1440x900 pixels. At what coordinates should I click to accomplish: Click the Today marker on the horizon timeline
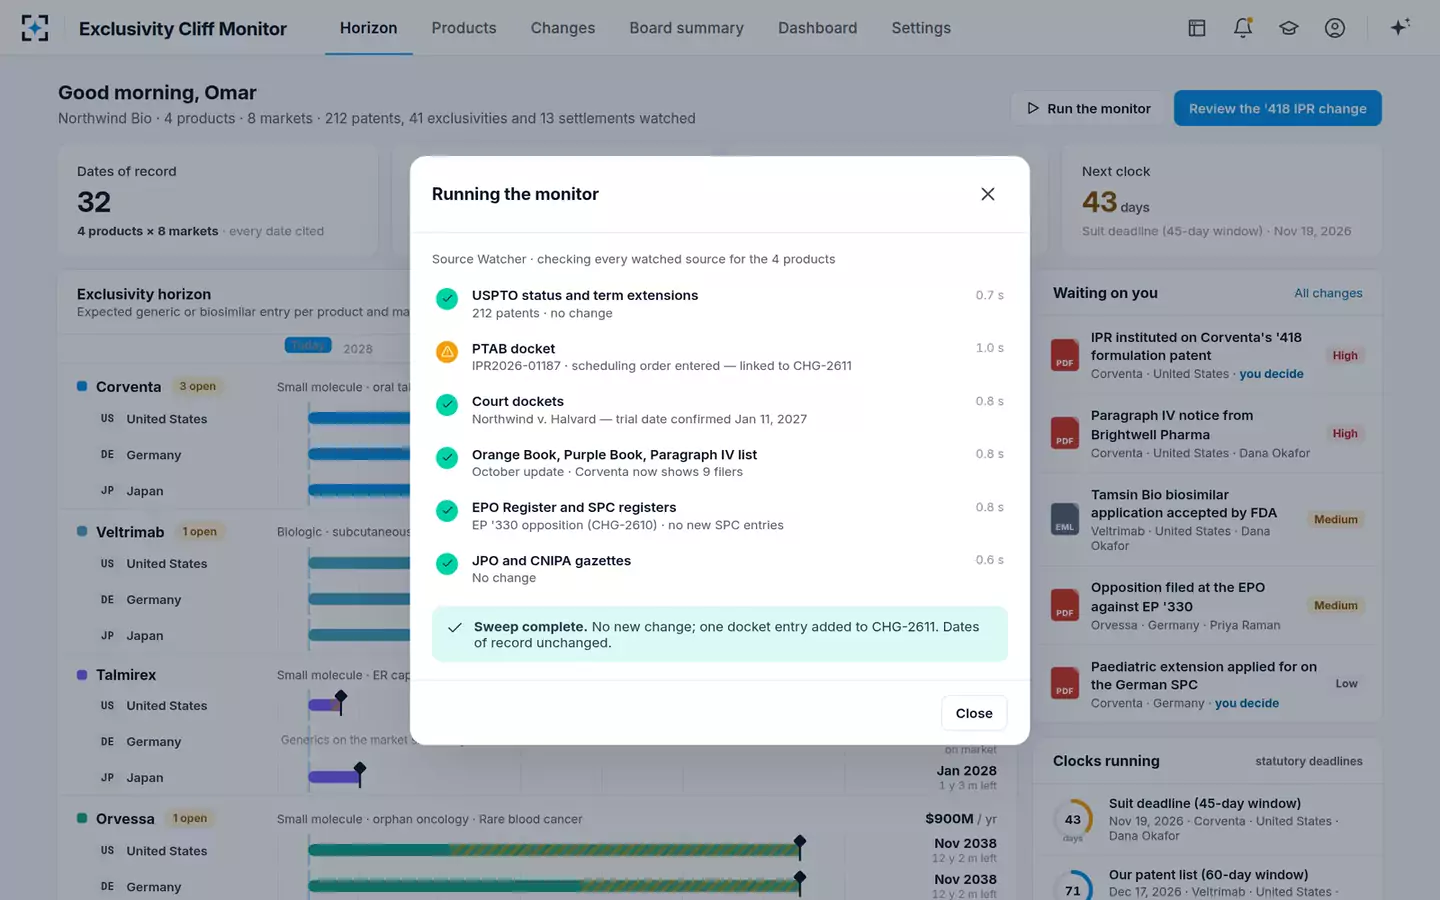(x=308, y=345)
